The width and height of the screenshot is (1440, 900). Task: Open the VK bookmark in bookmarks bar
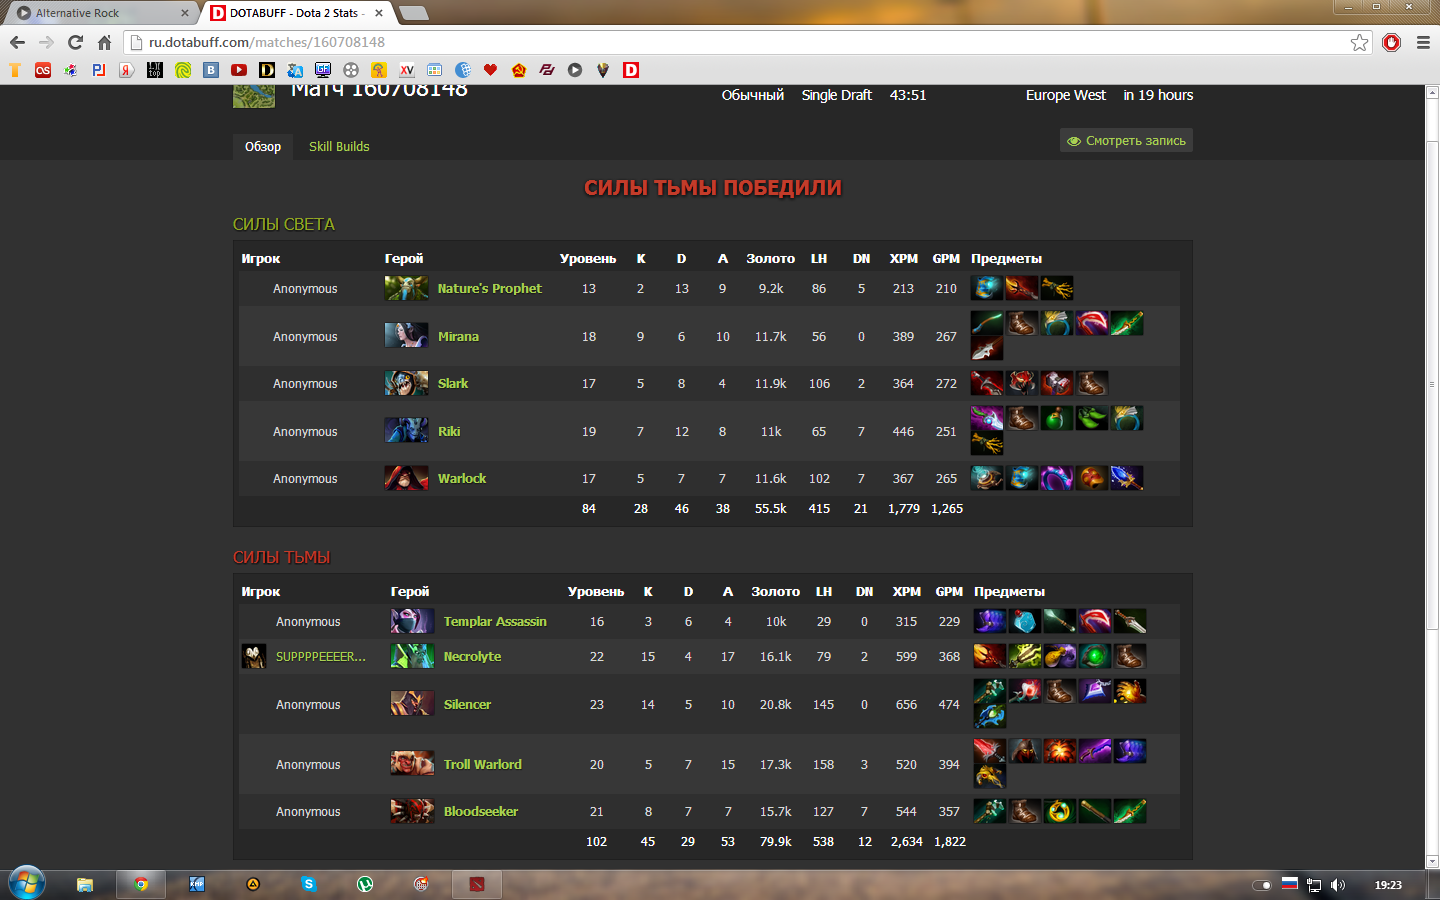211,70
